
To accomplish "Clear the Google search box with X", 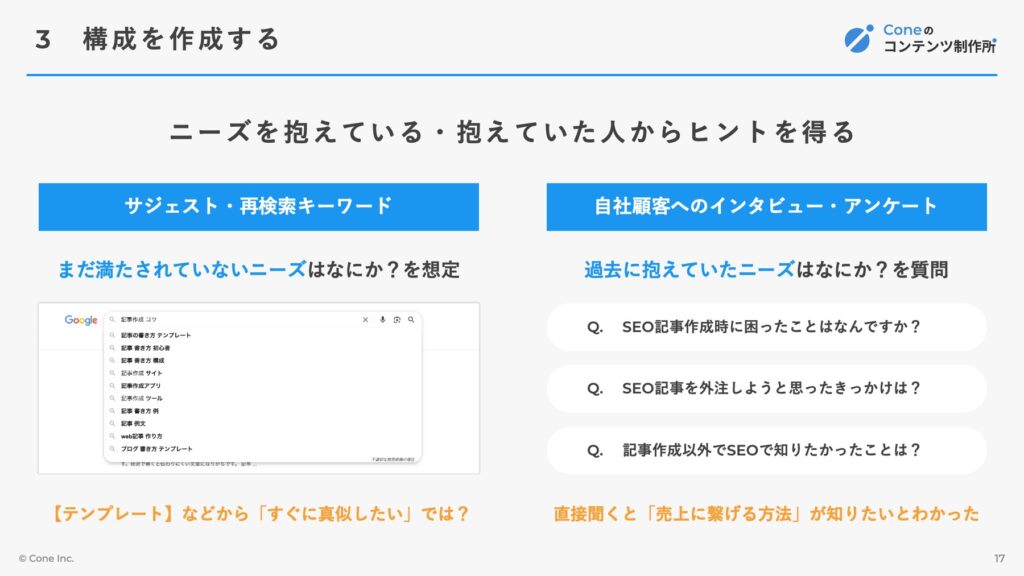I will point(365,319).
